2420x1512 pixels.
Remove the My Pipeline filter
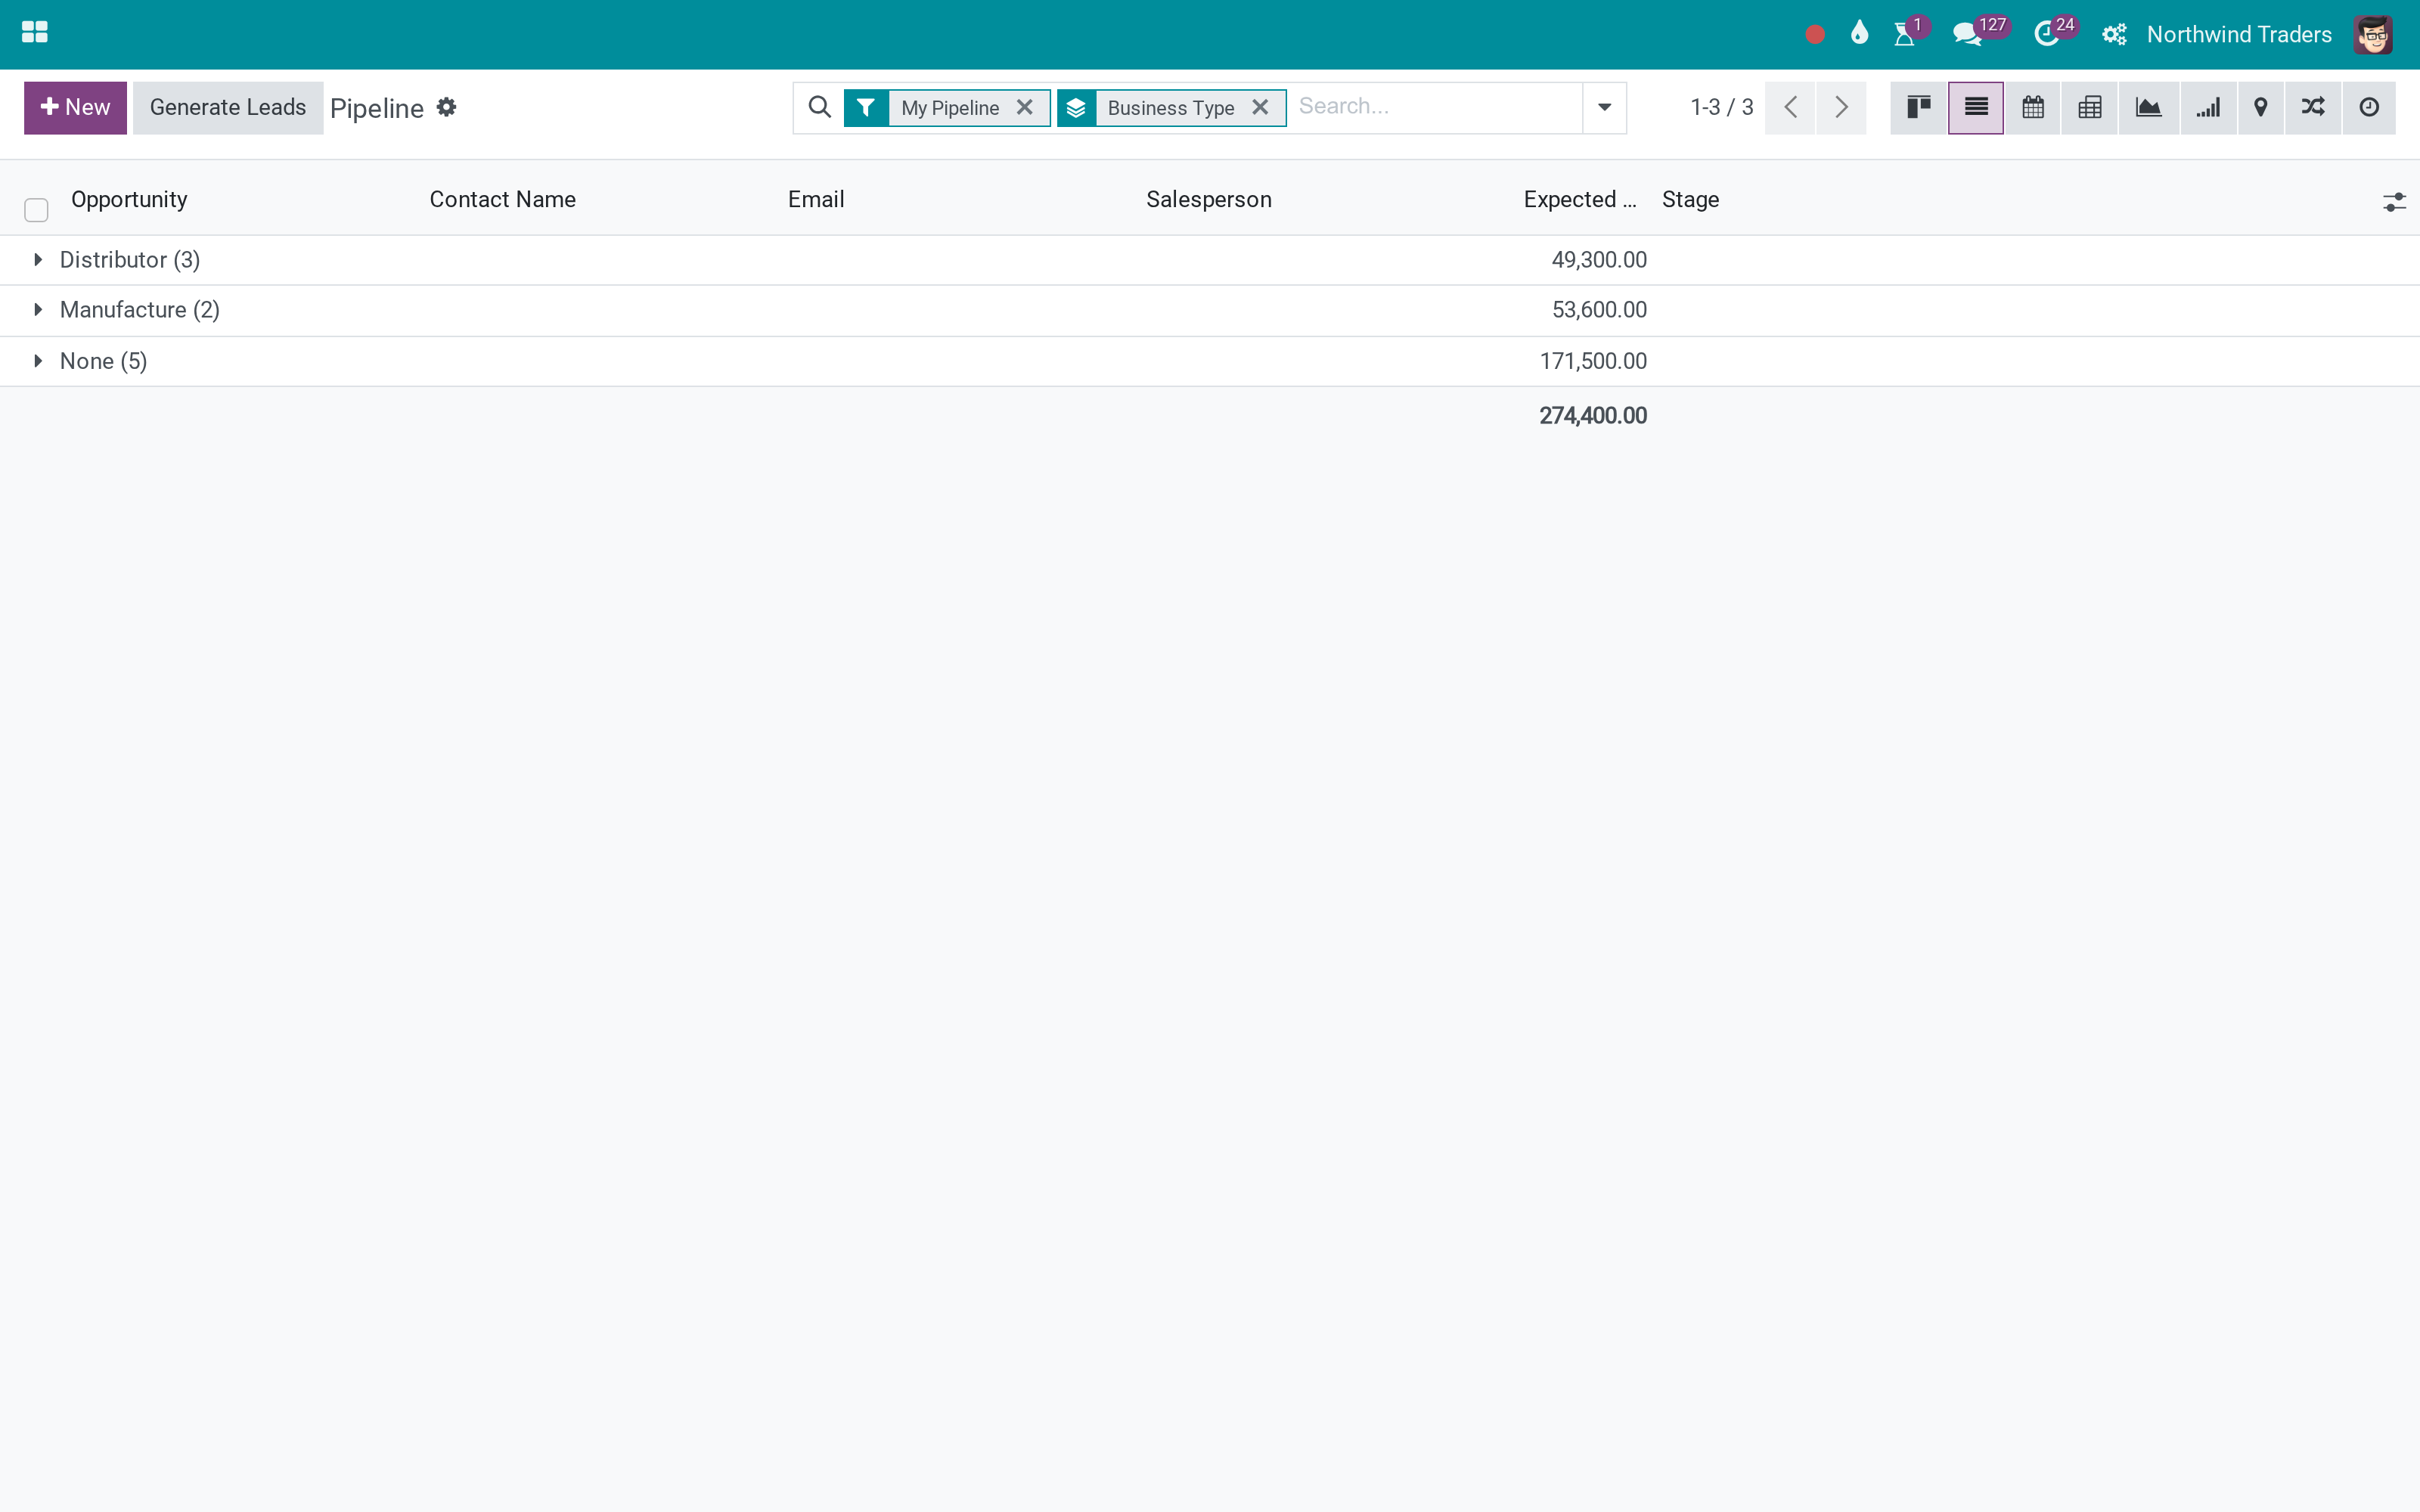[1025, 107]
